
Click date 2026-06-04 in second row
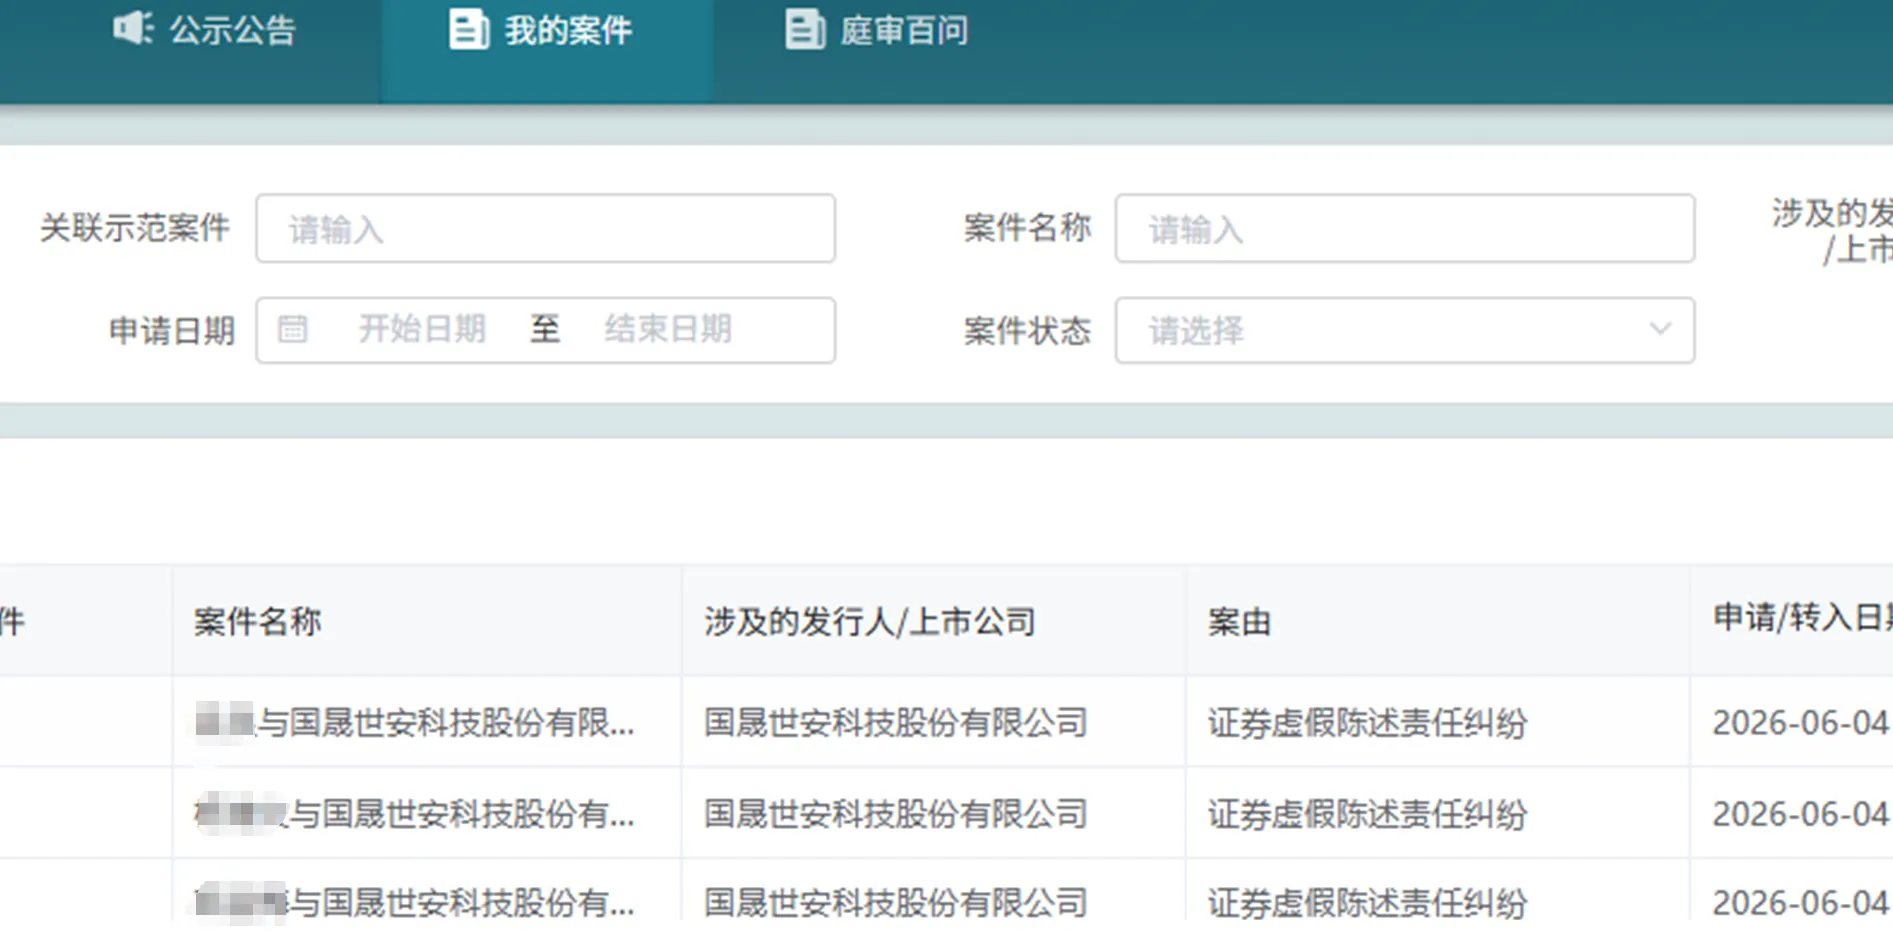1800,814
